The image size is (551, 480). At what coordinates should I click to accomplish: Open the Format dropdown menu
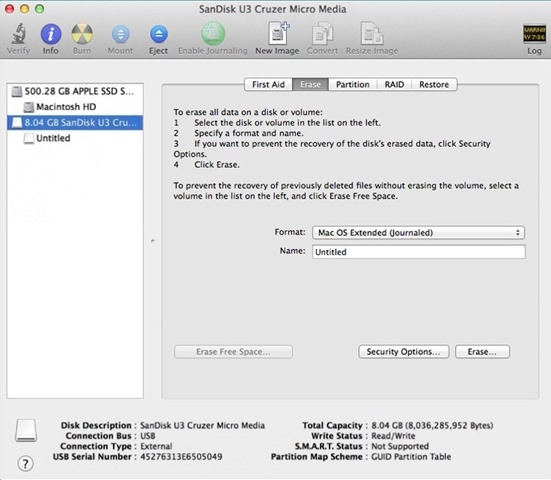point(419,233)
